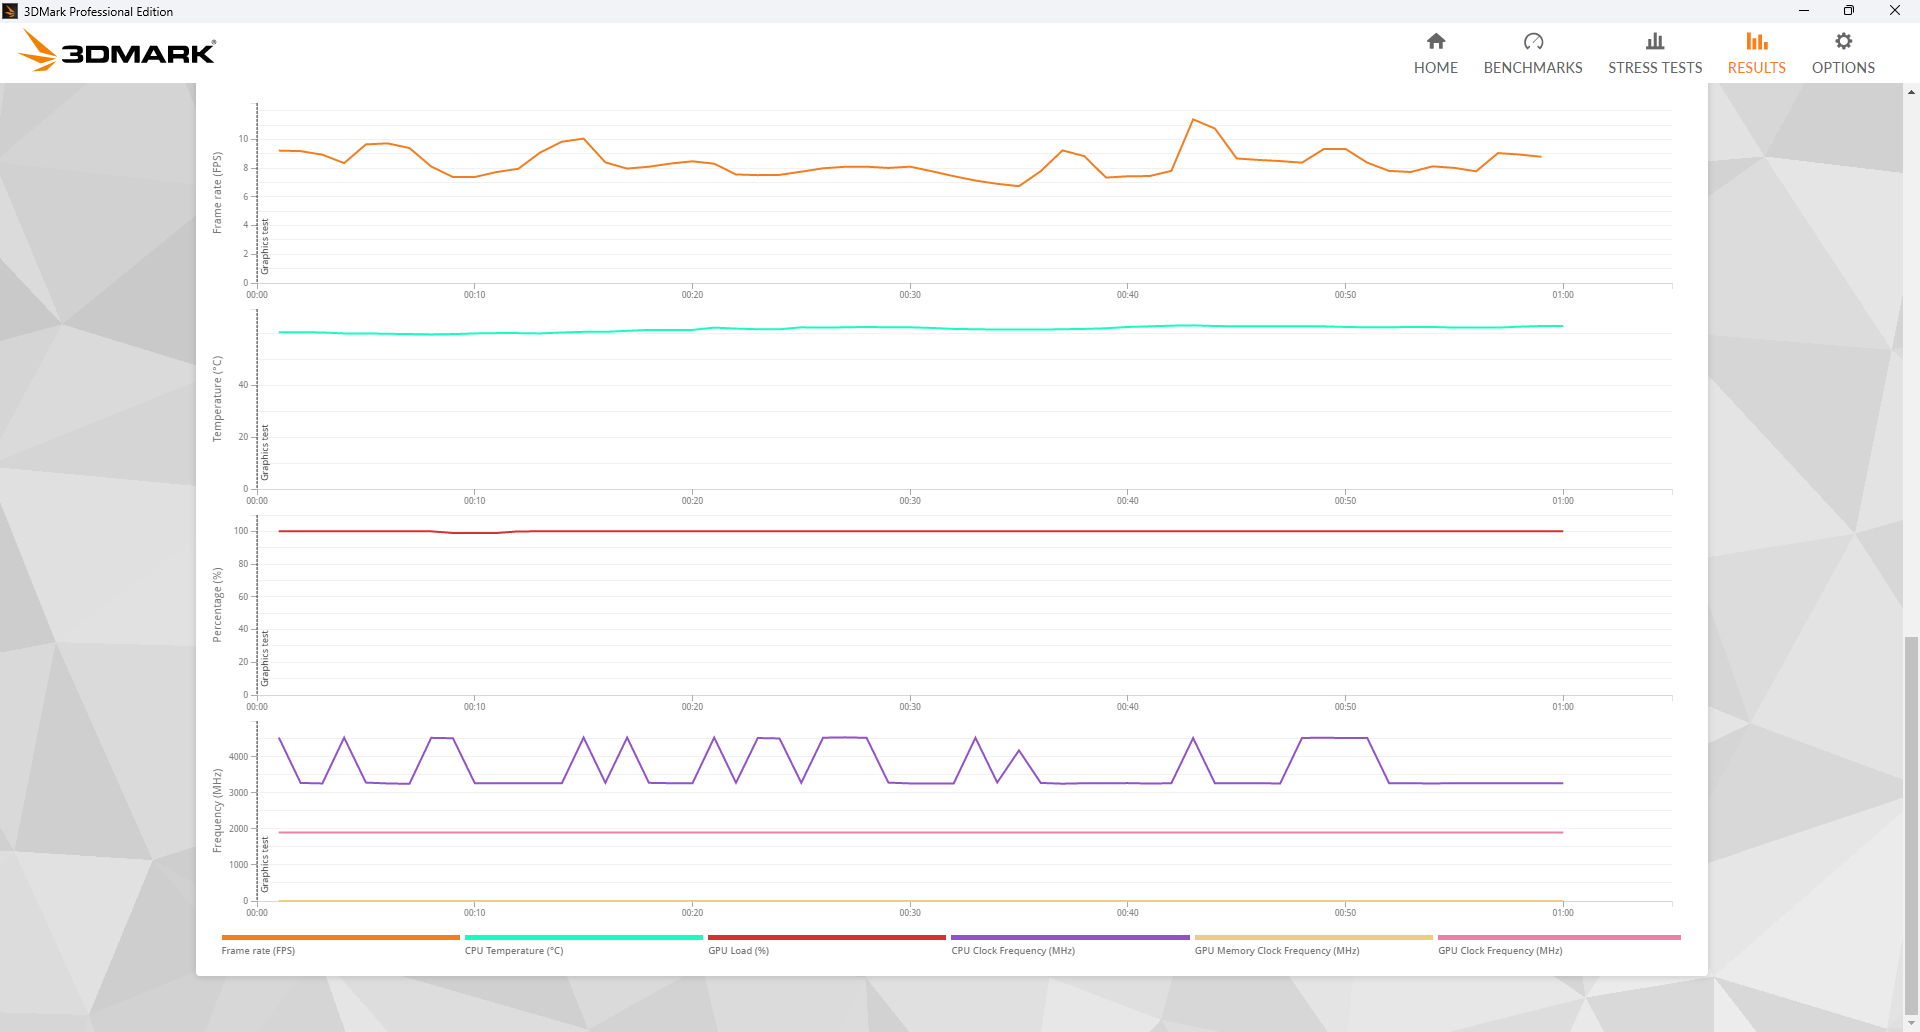Click the Graphics test marker in frequency chart
The height and width of the screenshot is (1032, 1920).
click(265, 864)
